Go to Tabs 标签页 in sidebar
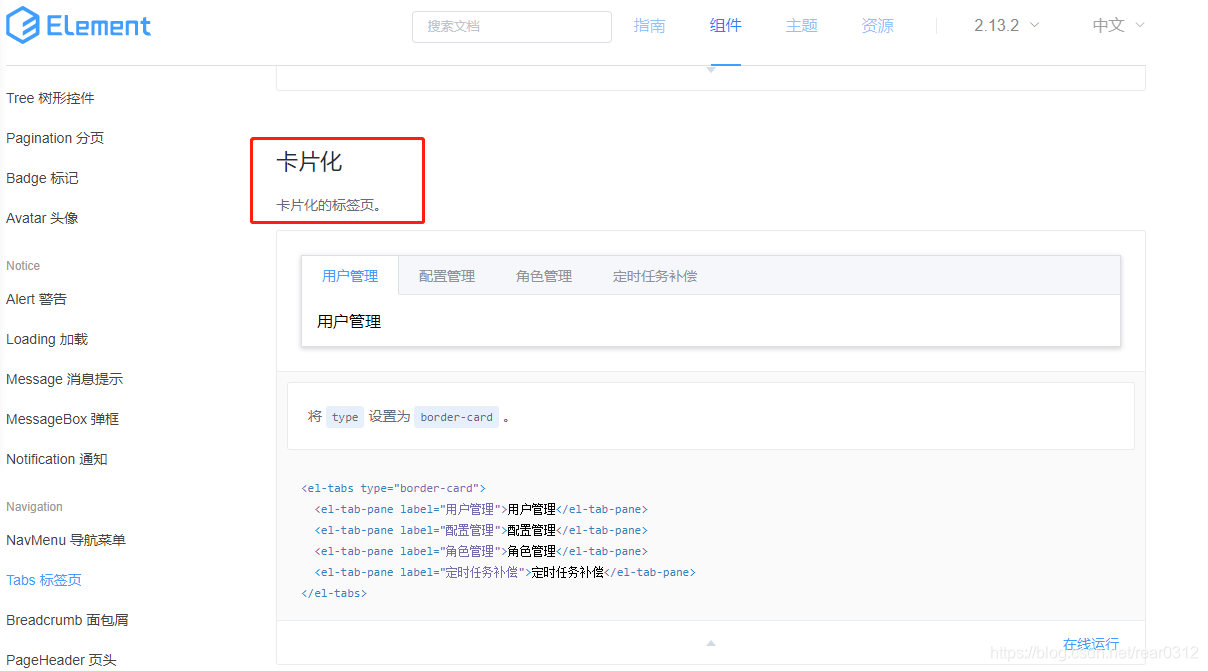The image size is (1208, 671). (x=44, y=580)
